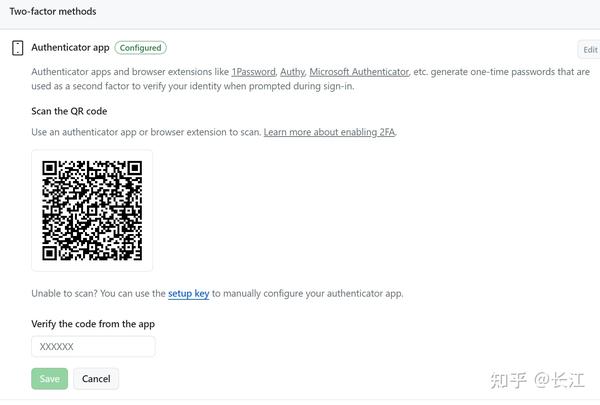Viewport: 600px width, 405px height.
Task: Cancel the authenticator setup
Action: [96, 379]
